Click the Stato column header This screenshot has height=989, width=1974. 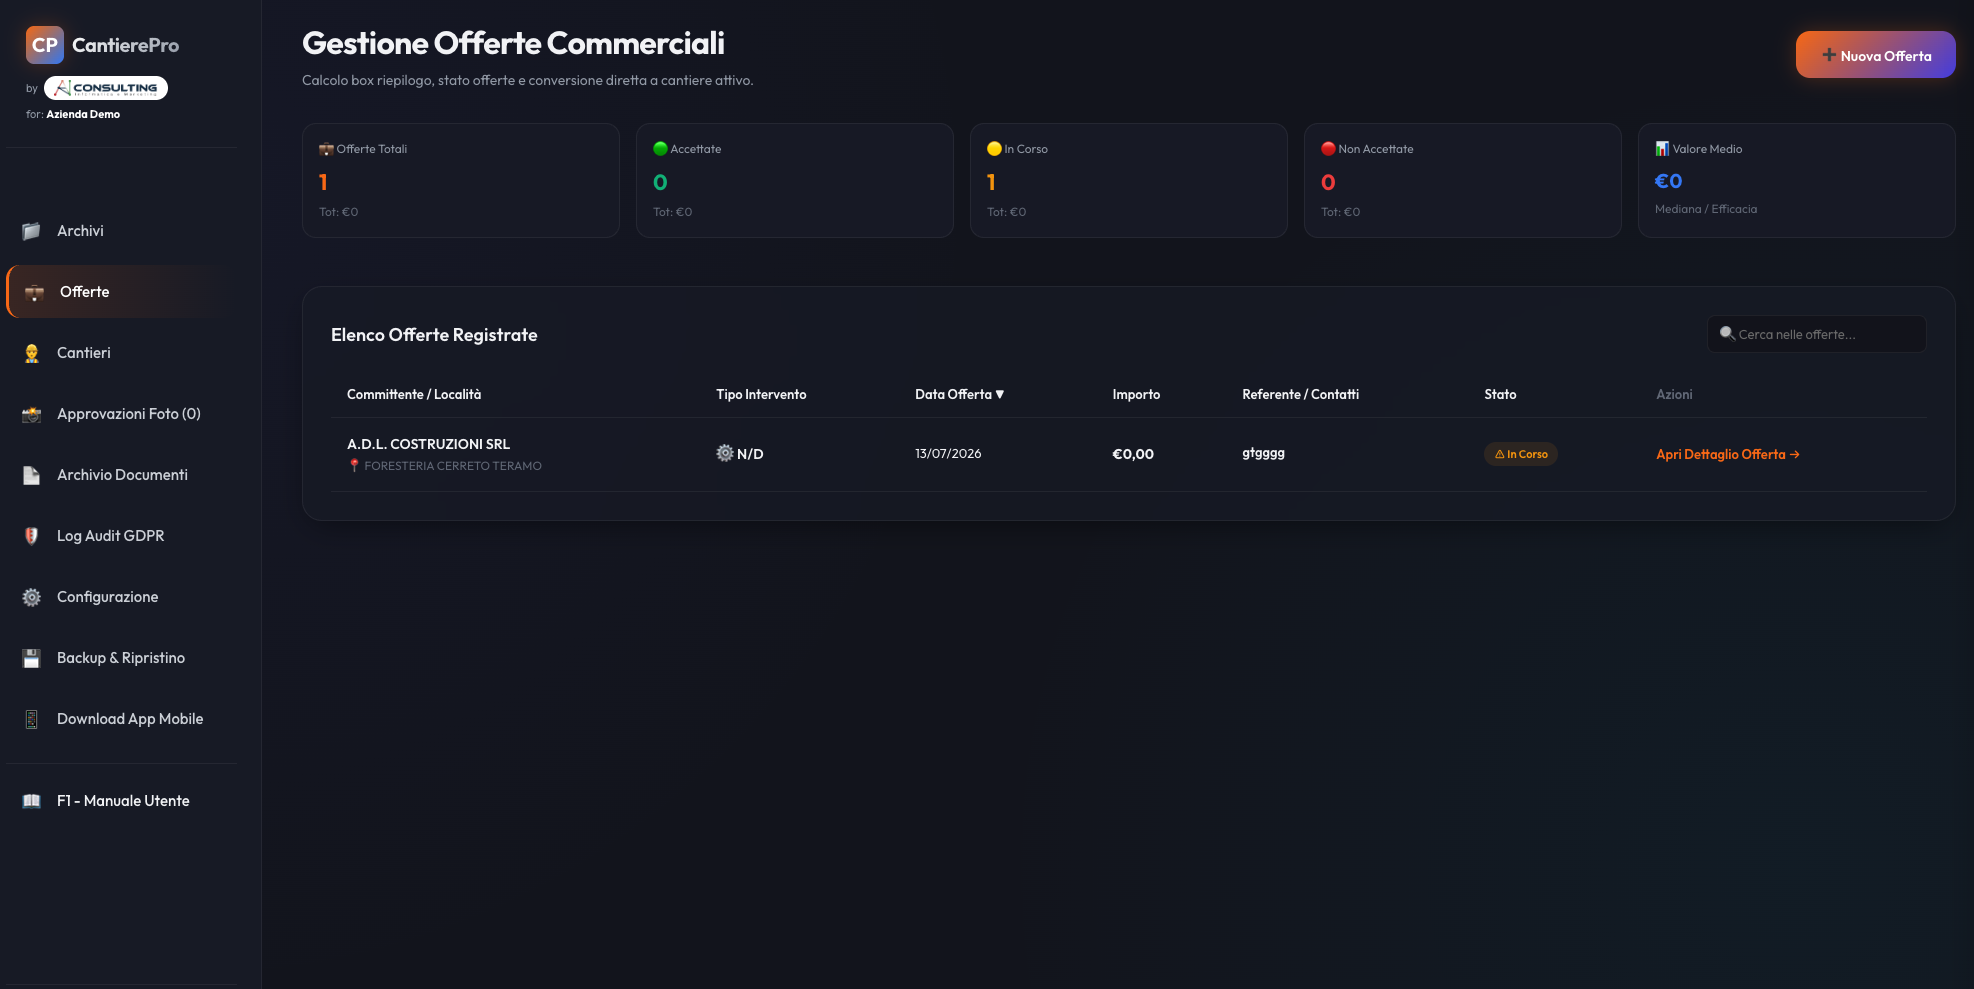click(1500, 394)
